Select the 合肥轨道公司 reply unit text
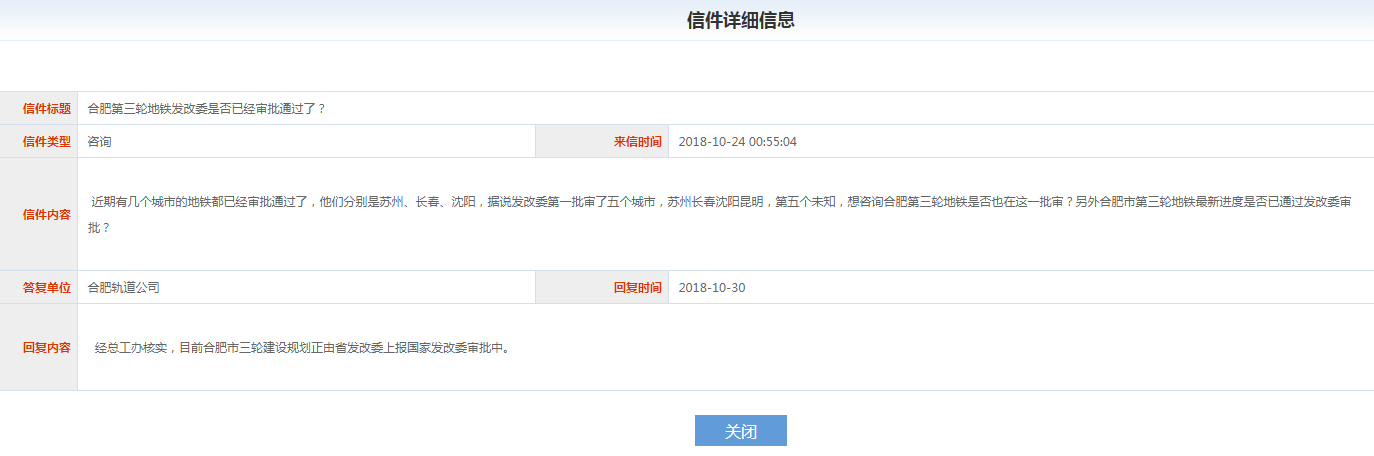This screenshot has width=1374, height=456. (x=124, y=288)
